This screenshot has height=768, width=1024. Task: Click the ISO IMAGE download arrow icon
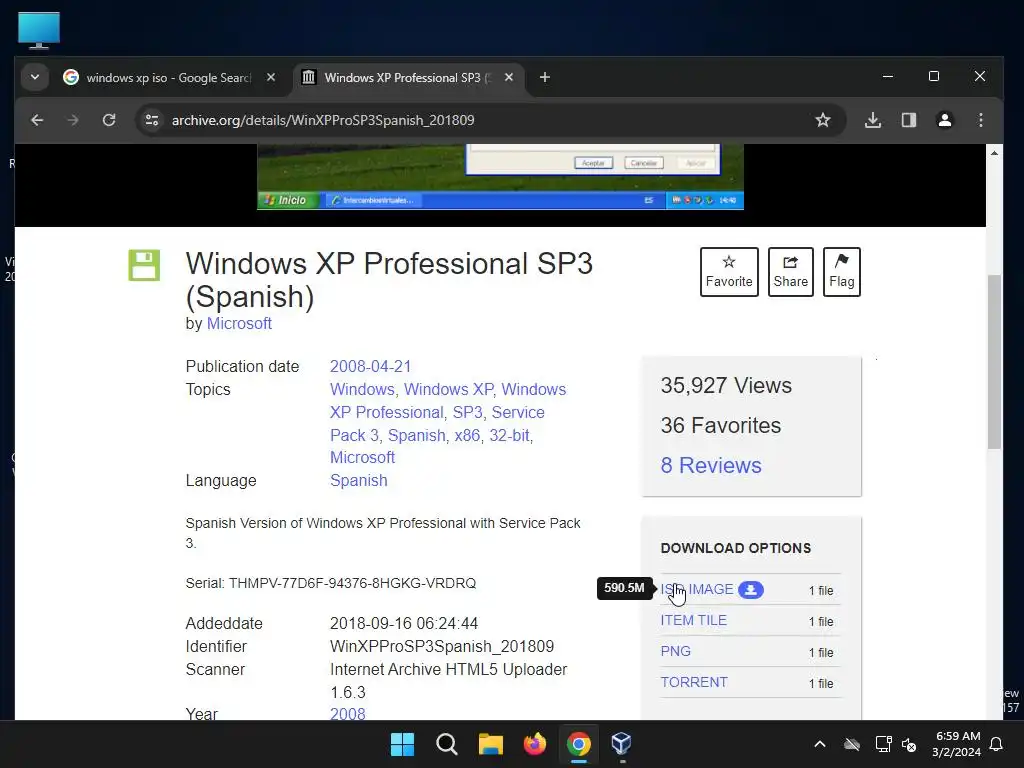tap(750, 590)
